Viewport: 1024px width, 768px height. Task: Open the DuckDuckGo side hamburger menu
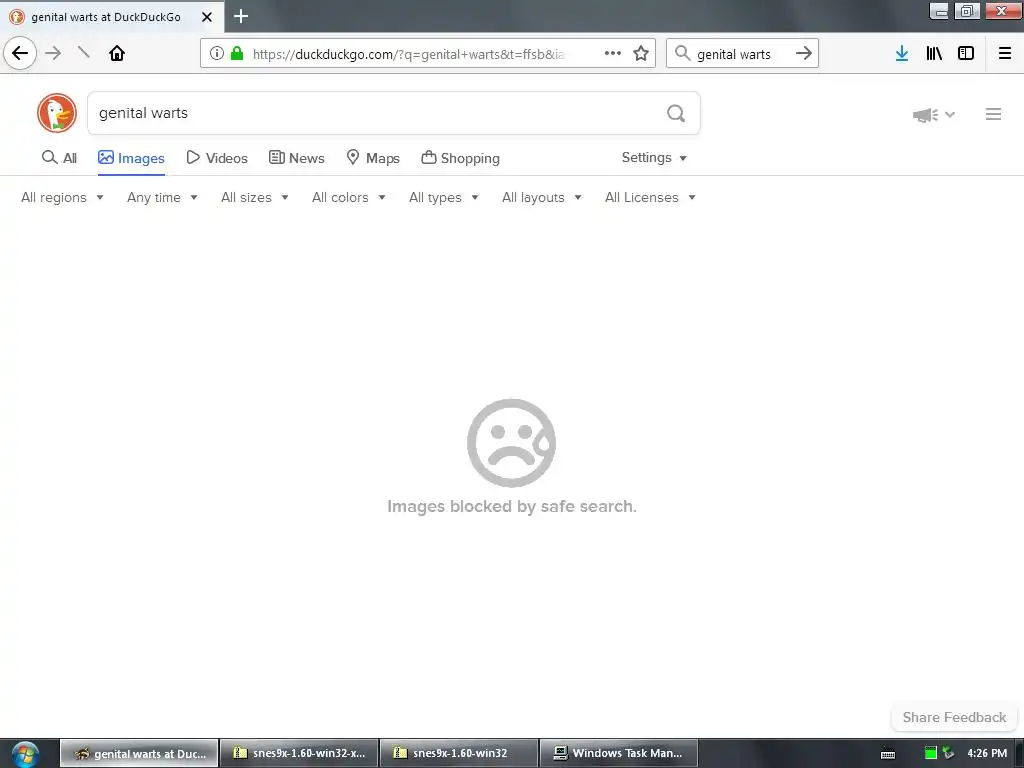tap(993, 114)
